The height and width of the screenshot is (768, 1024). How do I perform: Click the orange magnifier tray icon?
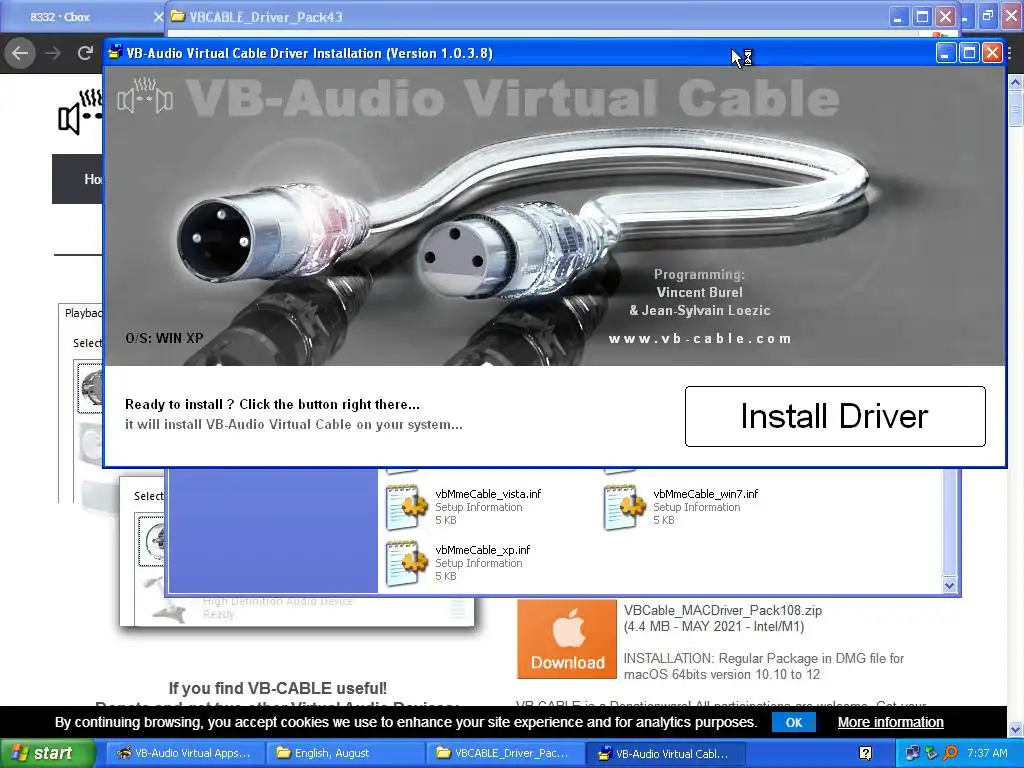[950, 753]
